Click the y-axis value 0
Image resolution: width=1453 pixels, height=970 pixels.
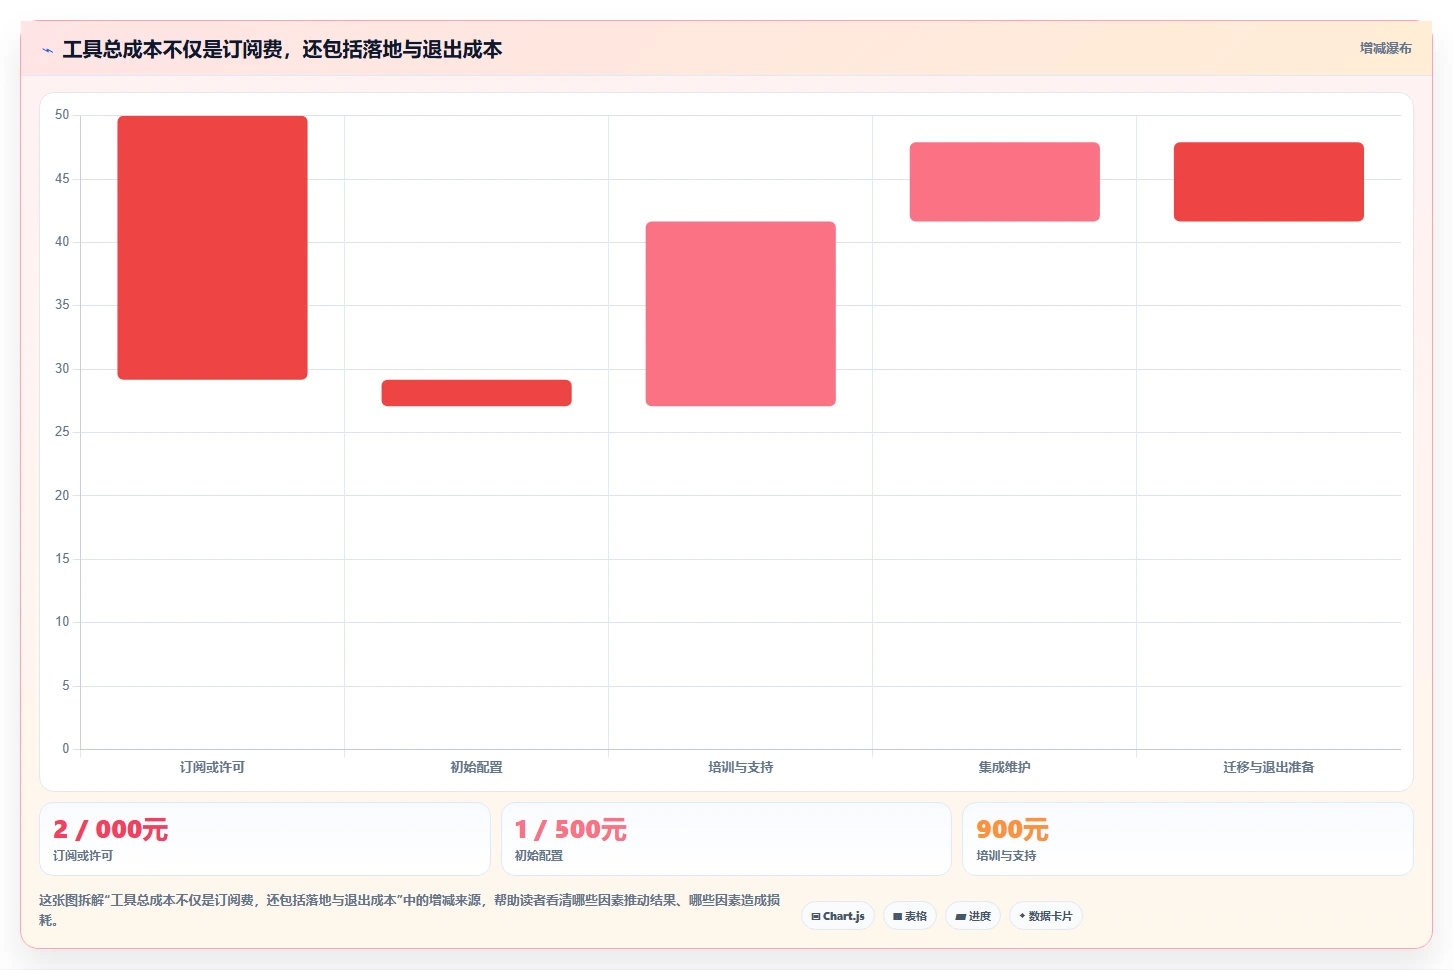pos(66,749)
